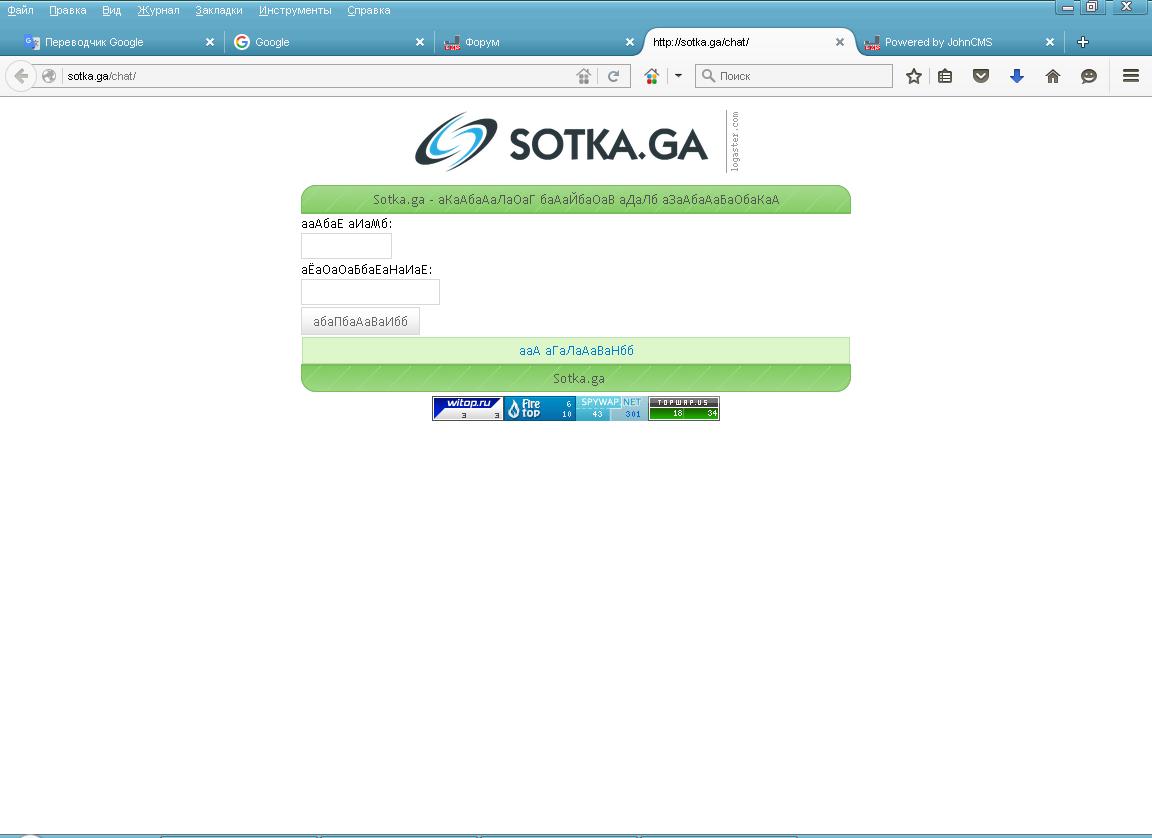The width and height of the screenshot is (1152, 838).
Task: Click the second longer input field
Action: pyautogui.click(x=370, y=292)
